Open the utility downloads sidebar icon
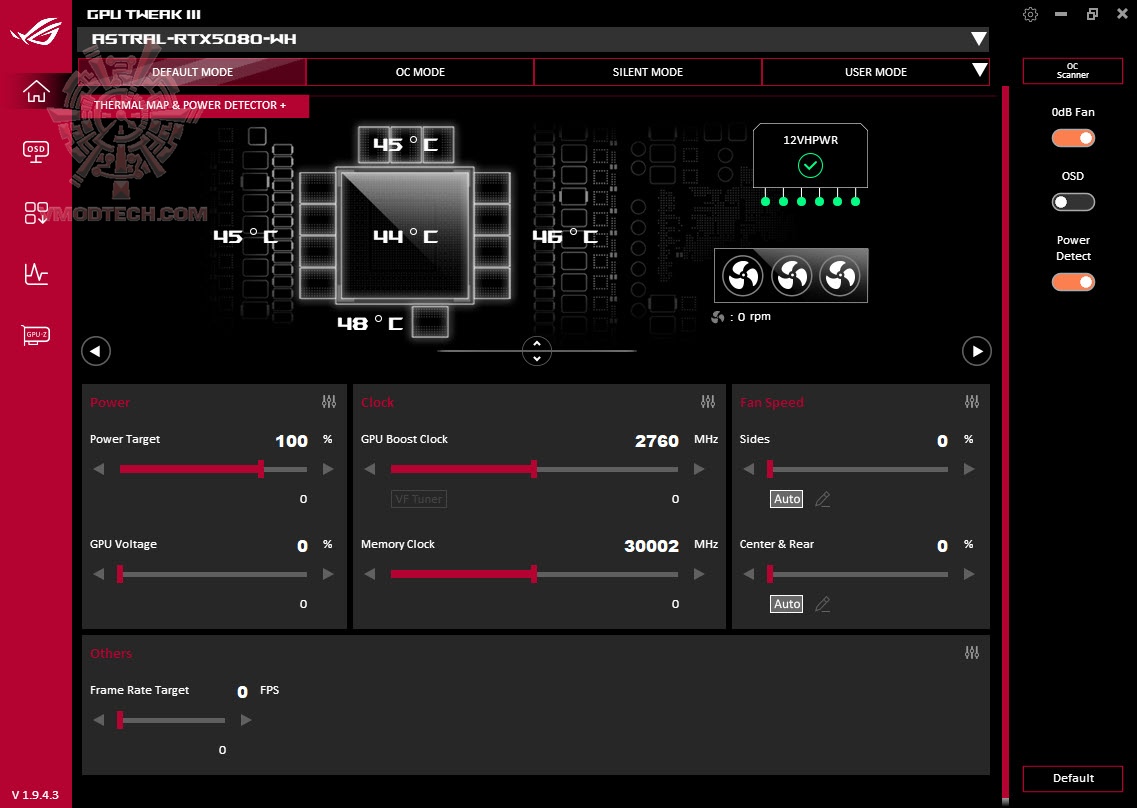The width and height of the screenshot is (1137, 808). (x=36, y=213)
